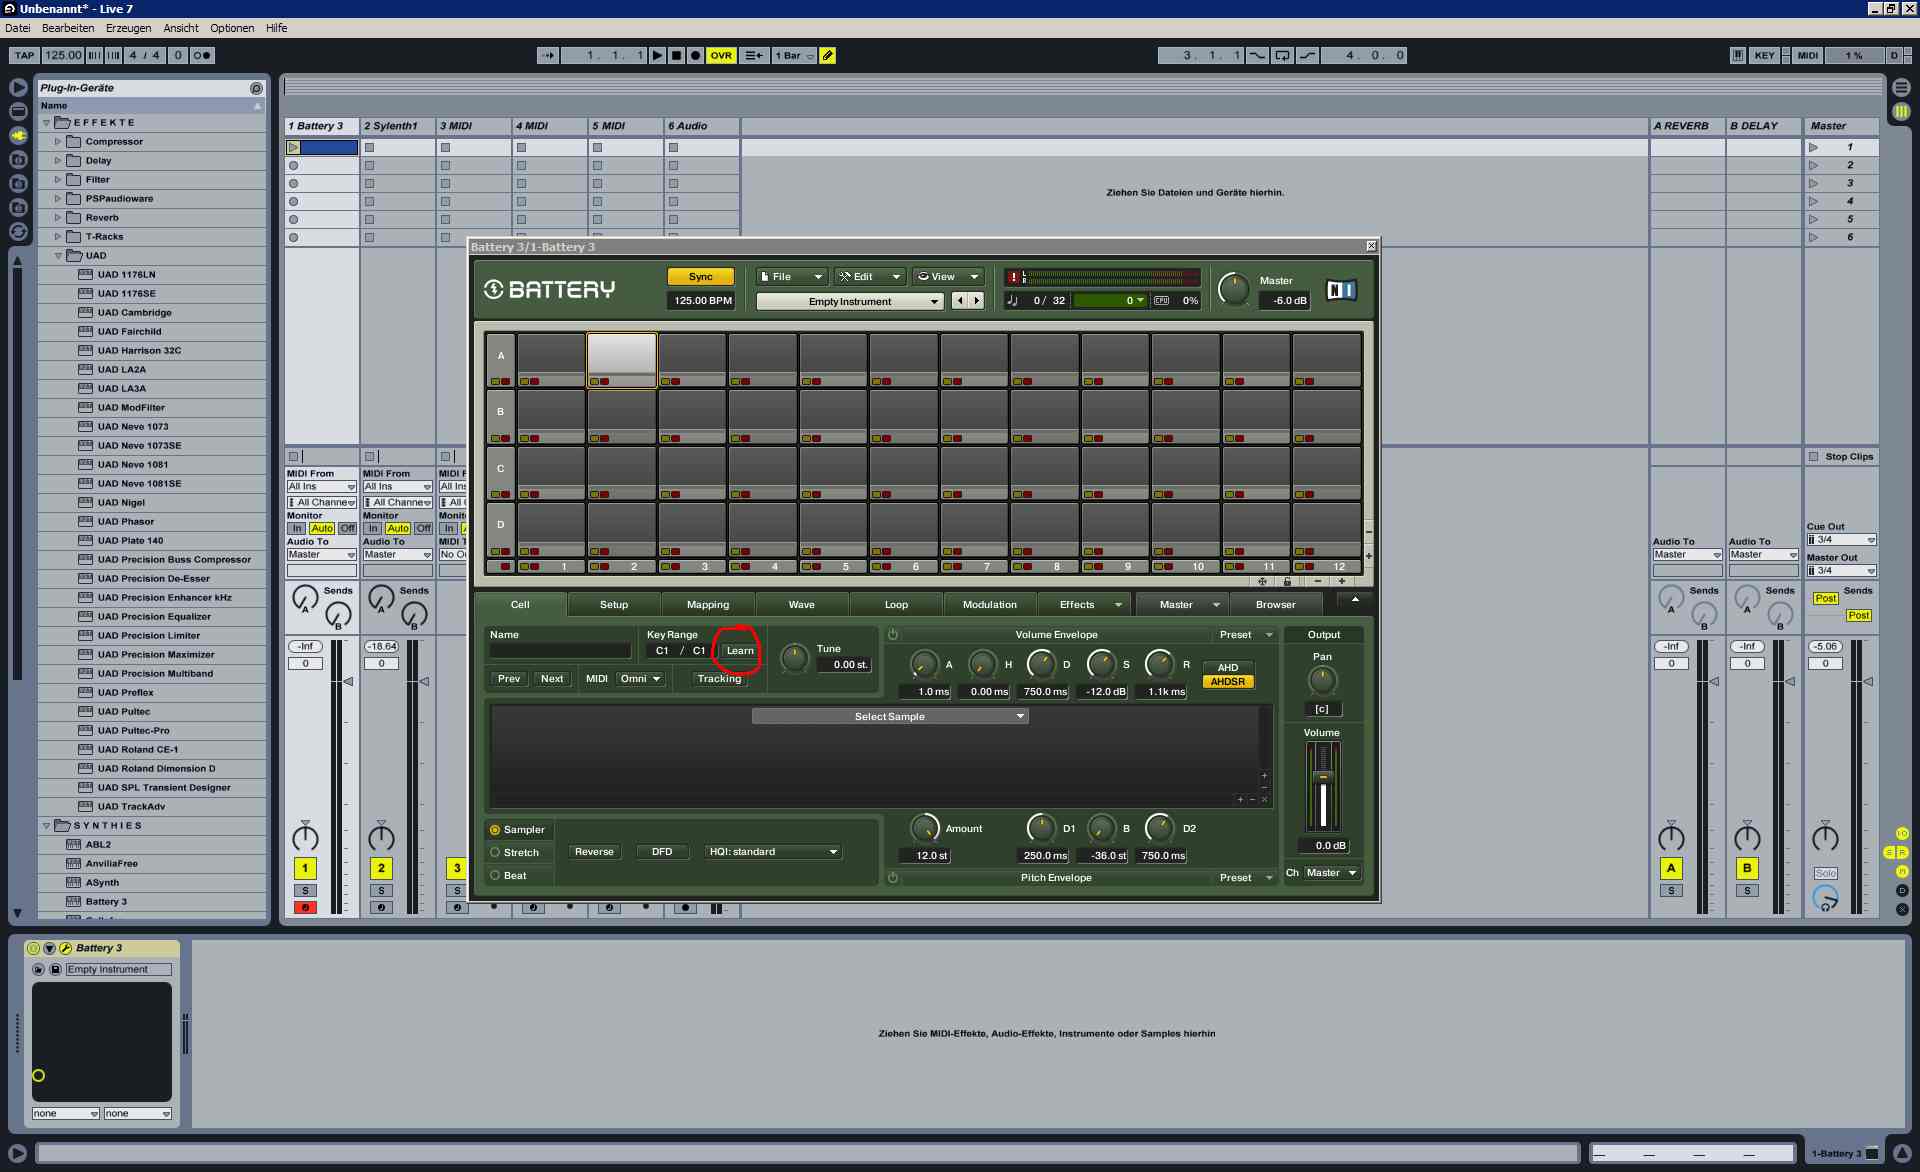This screenshot has height=1172, width=1920.
Task: Toggle the Back to Arrangement button
Action: tap(754, 56)
